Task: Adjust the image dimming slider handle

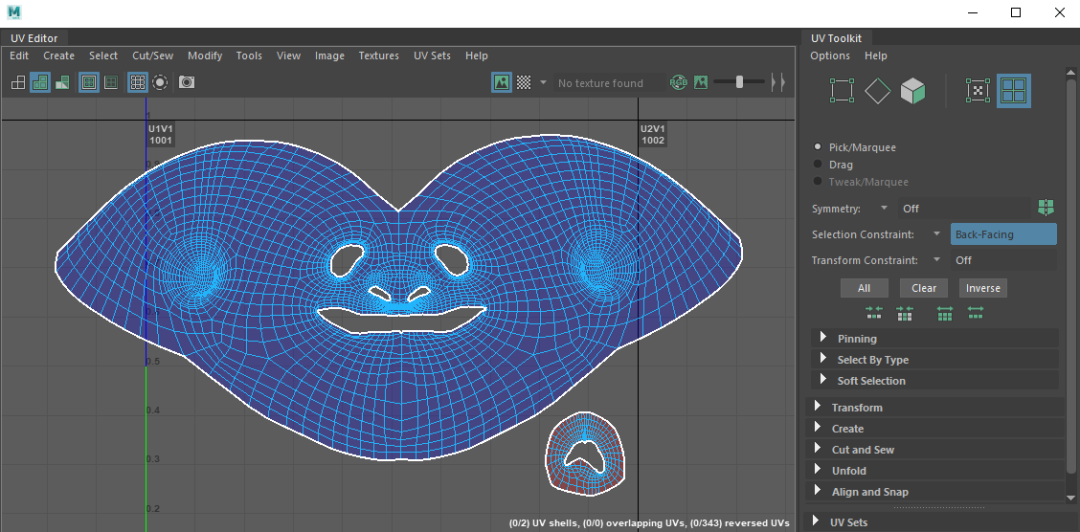Action: click(740, 82)
